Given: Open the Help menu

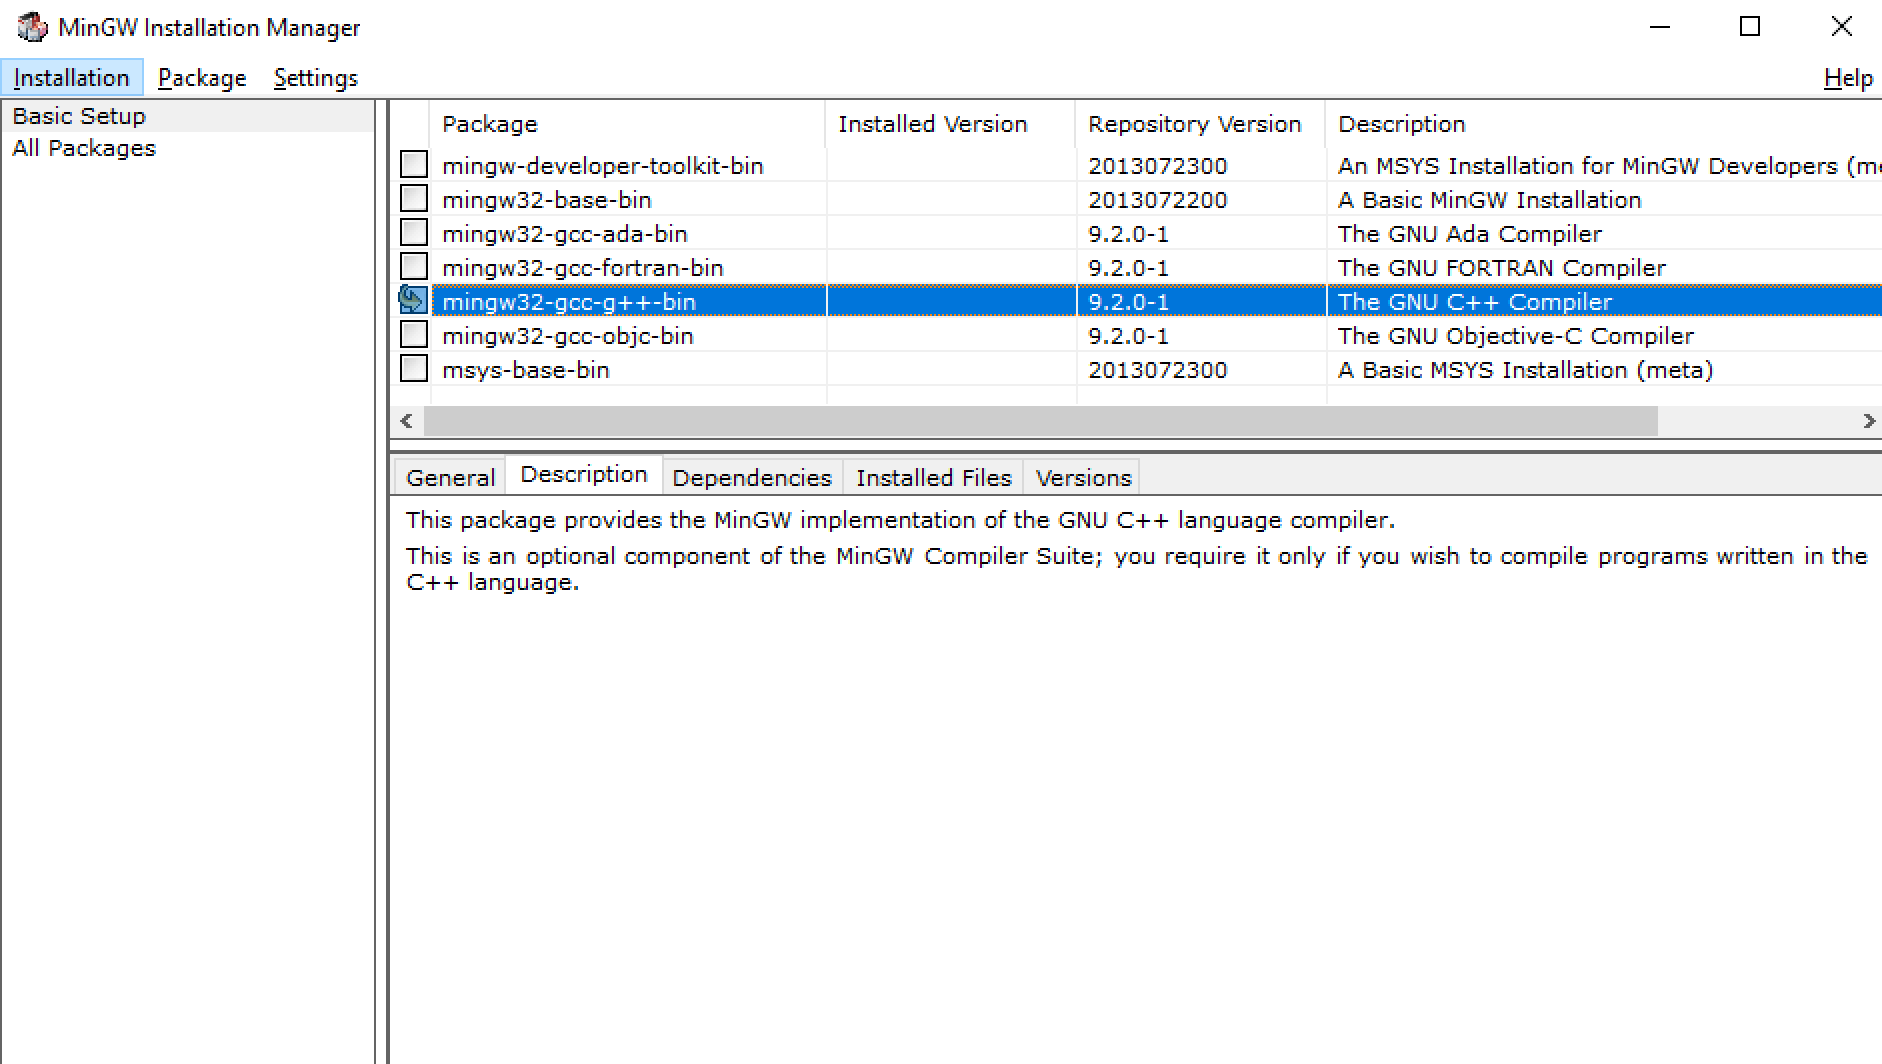Looking at the screenshot, I should coord(1848,78).
